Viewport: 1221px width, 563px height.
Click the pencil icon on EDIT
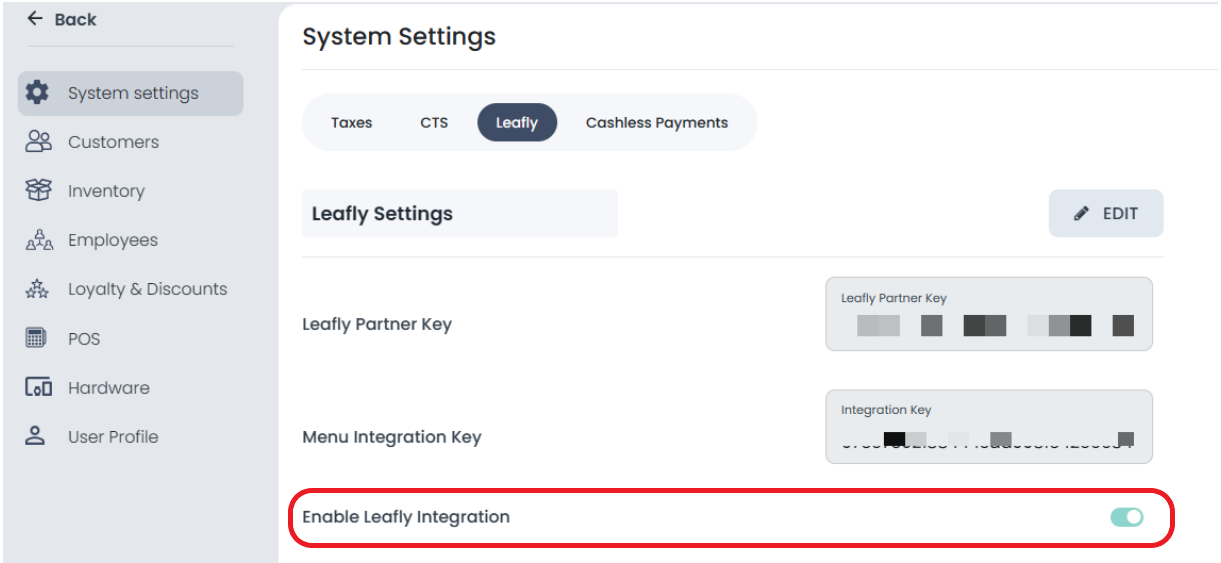1081,213
